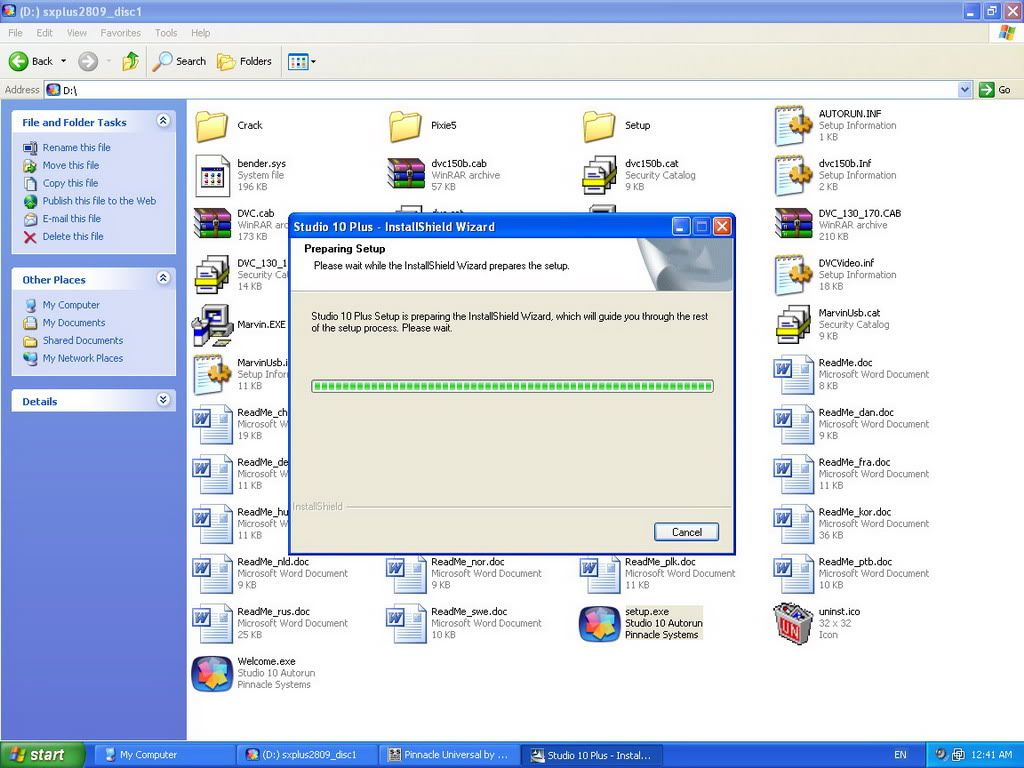1024x768 pixels.
Task: Toggle the Folders pane button
Action: pos(245,61)
